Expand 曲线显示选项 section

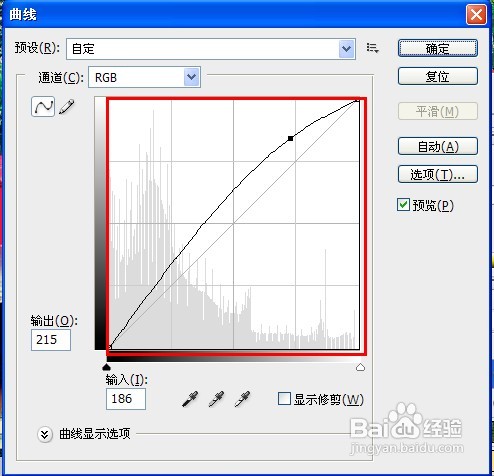point(45,434)
